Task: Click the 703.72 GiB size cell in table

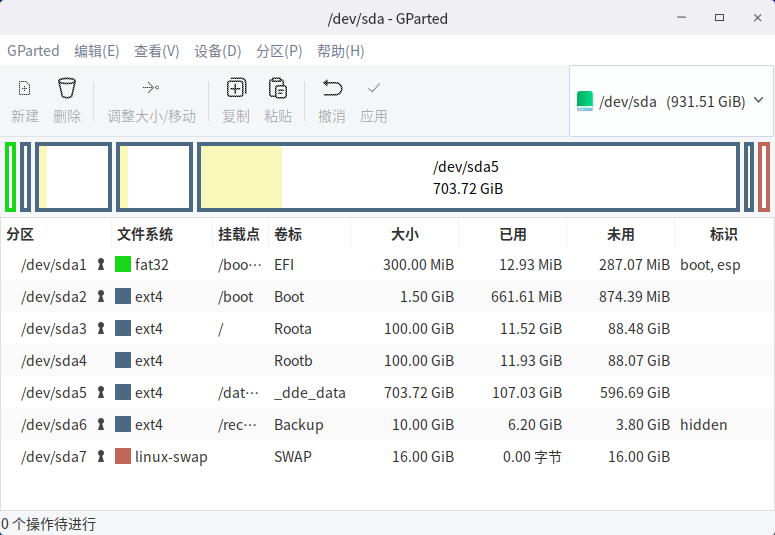Action: pyautogui.click(x=419, y=393)
